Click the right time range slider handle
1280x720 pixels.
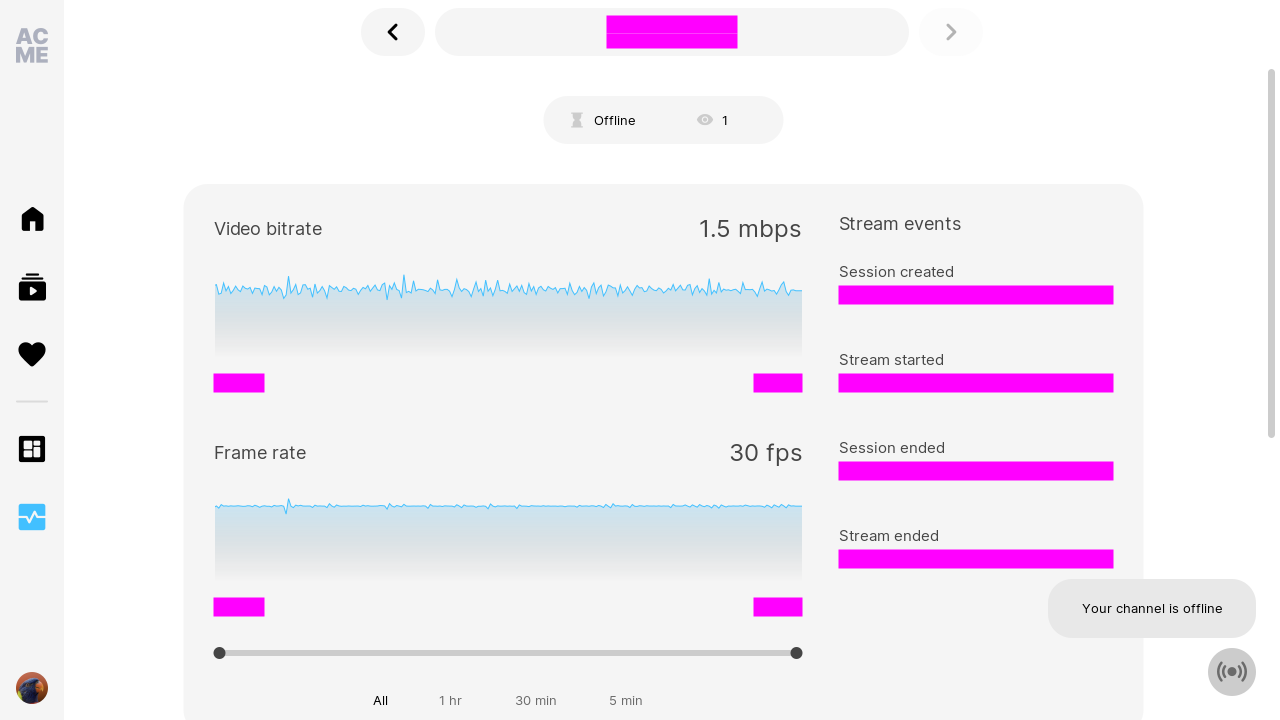point(796,653)
